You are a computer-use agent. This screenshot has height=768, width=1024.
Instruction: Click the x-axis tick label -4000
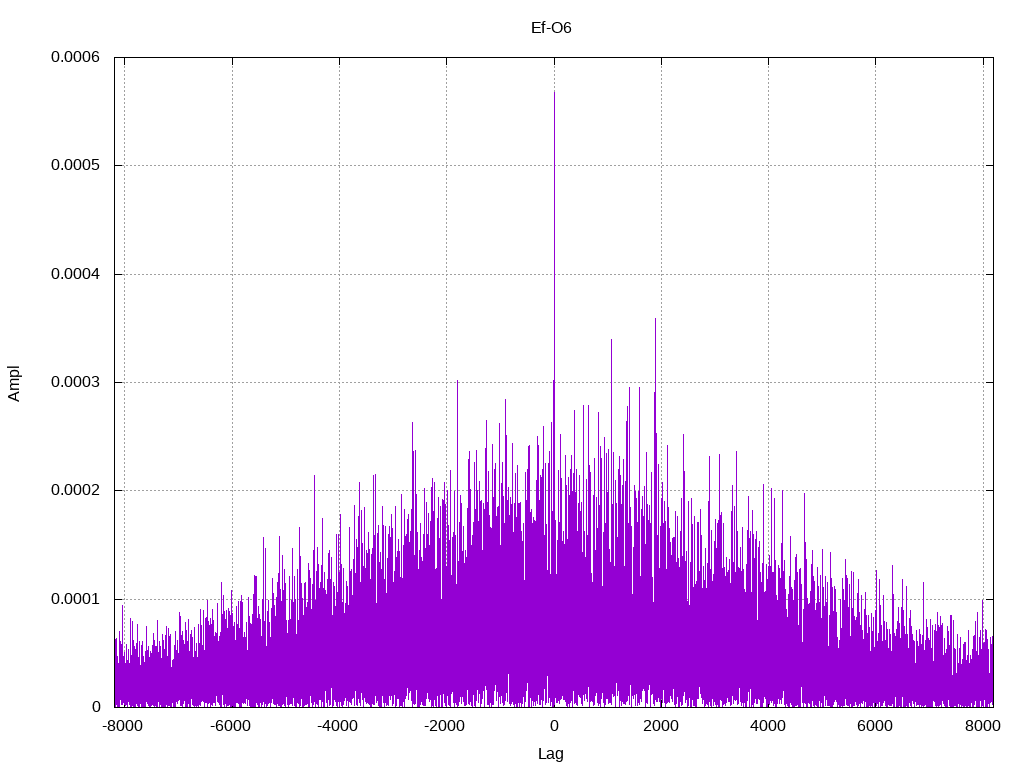click(337, 726)
